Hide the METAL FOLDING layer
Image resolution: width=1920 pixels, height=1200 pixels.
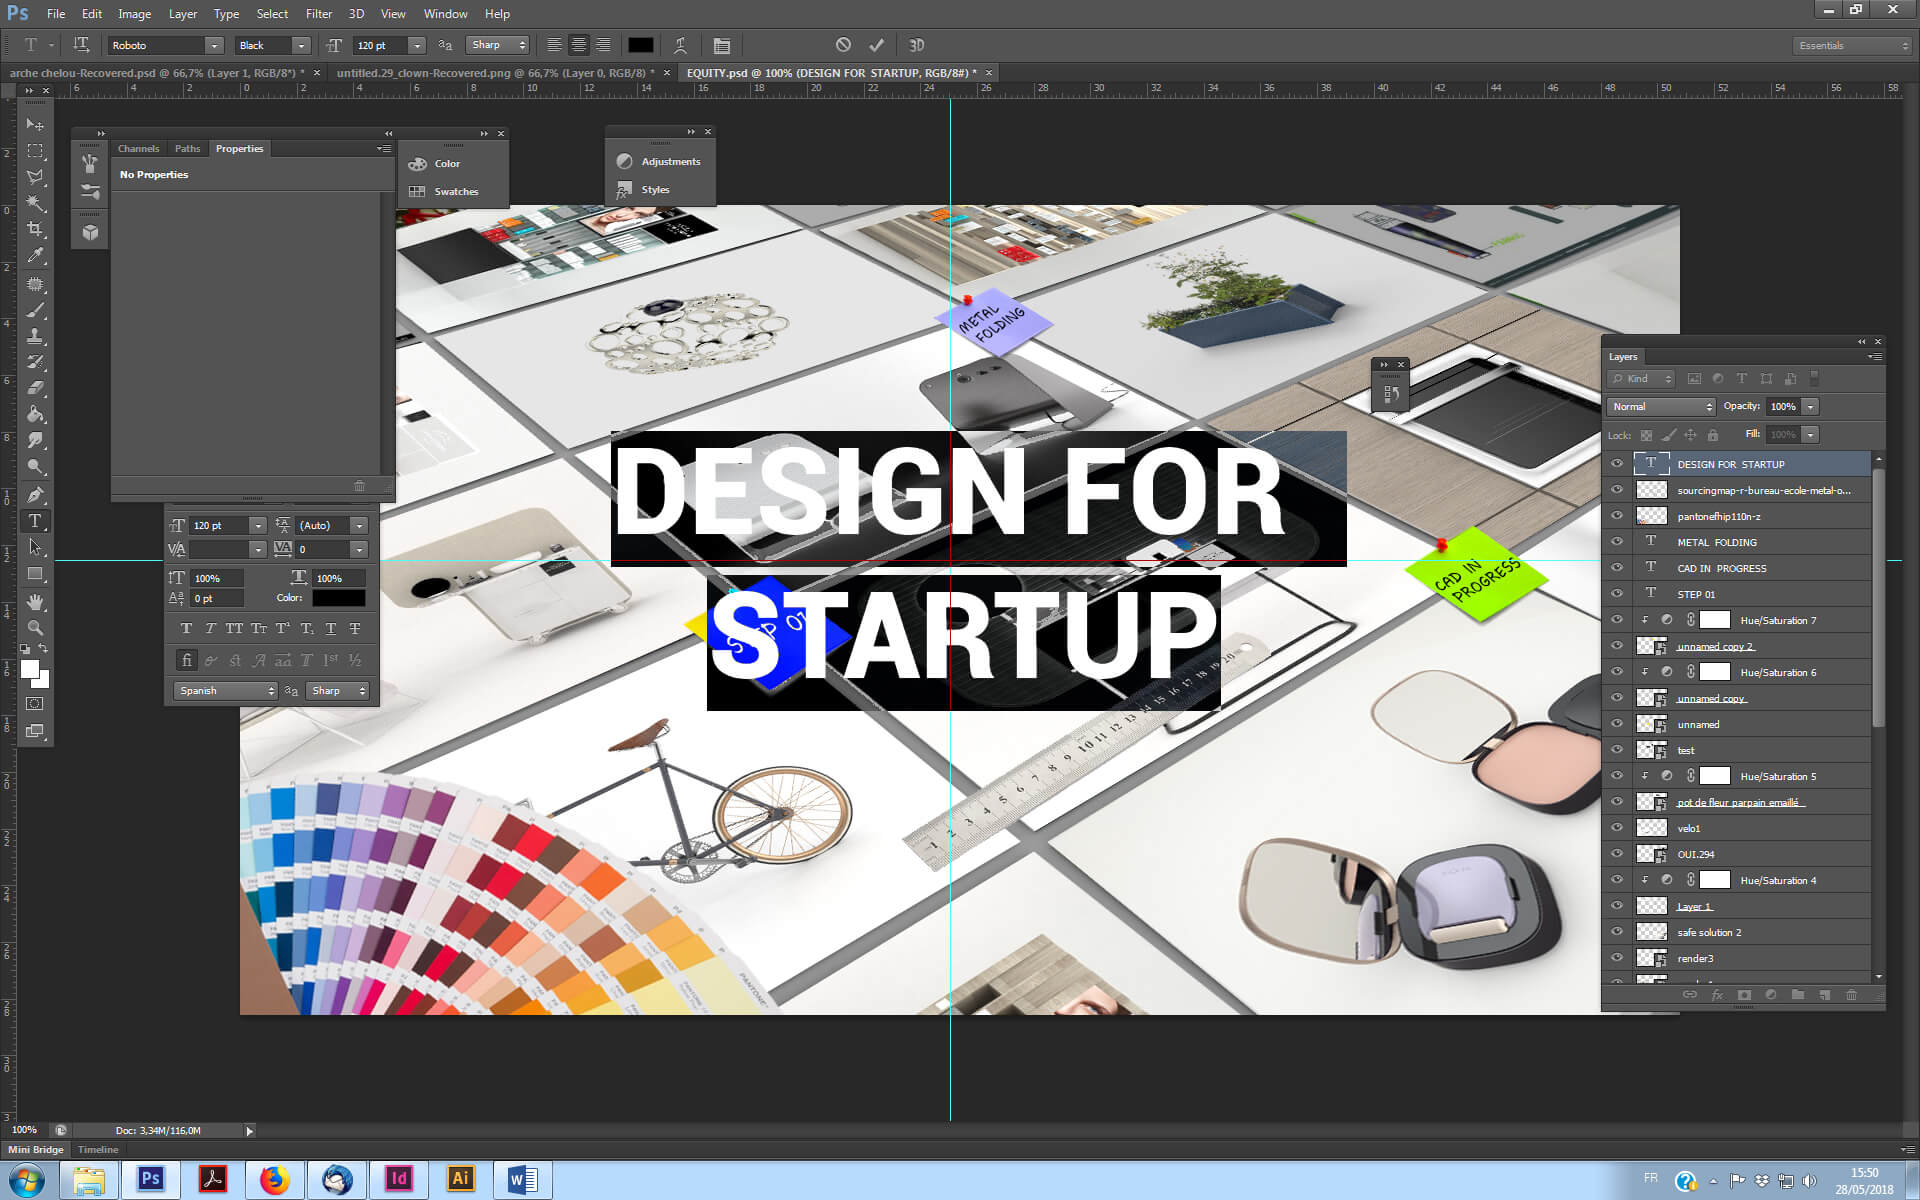pos(1617,542)
